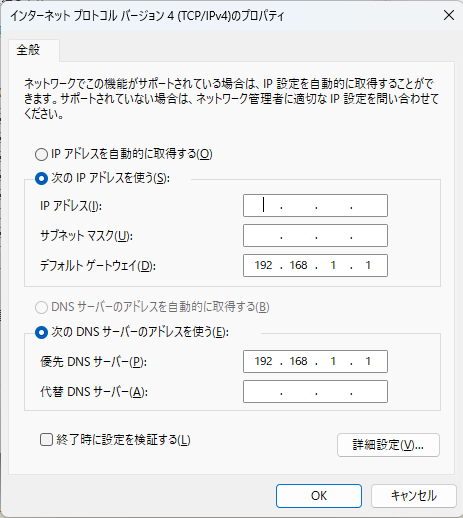Click the 168 octet in 優先 DNS サーバー
Viewport: 463px width, 518px height.
298,361
